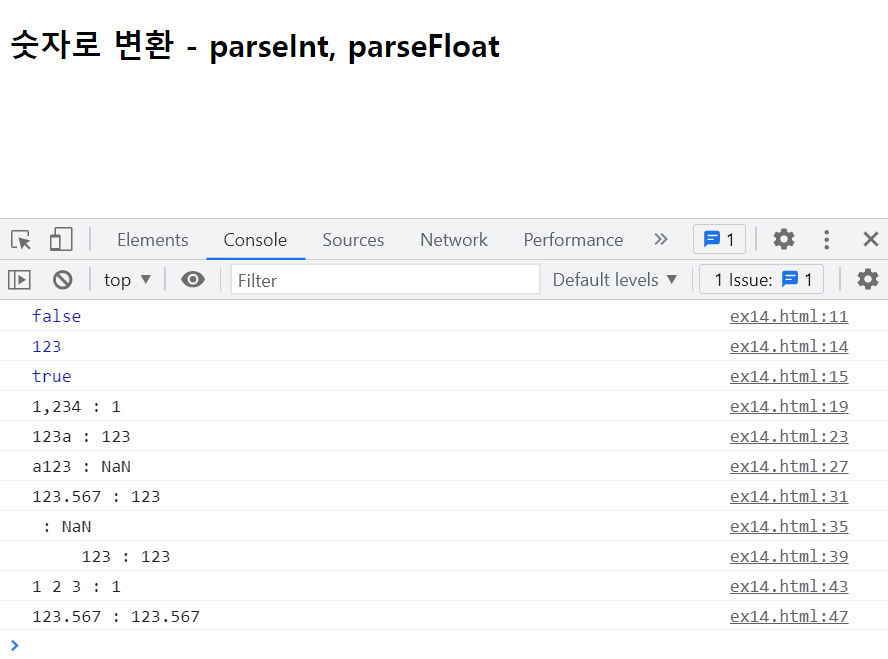The image size is (888, 659).
Task: Toggle the live expression eye icon
Action: click(x=193, y=279)
